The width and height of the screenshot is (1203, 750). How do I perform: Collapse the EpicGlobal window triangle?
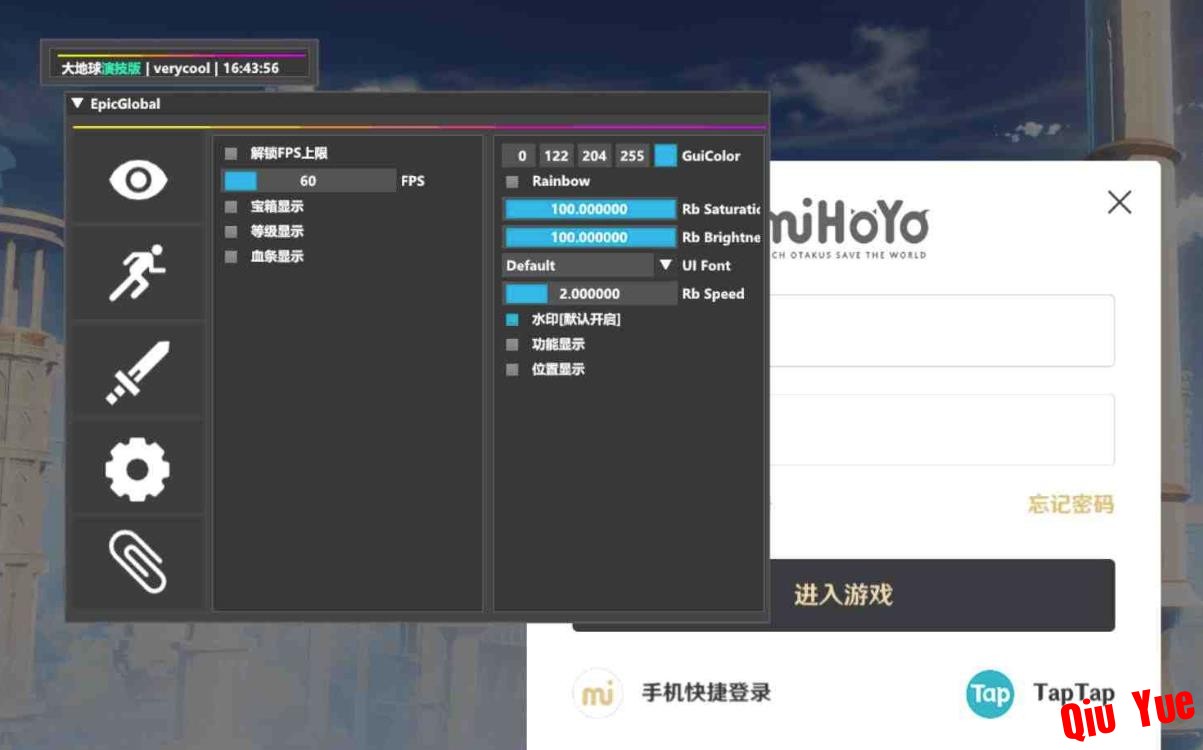[77, 103]
